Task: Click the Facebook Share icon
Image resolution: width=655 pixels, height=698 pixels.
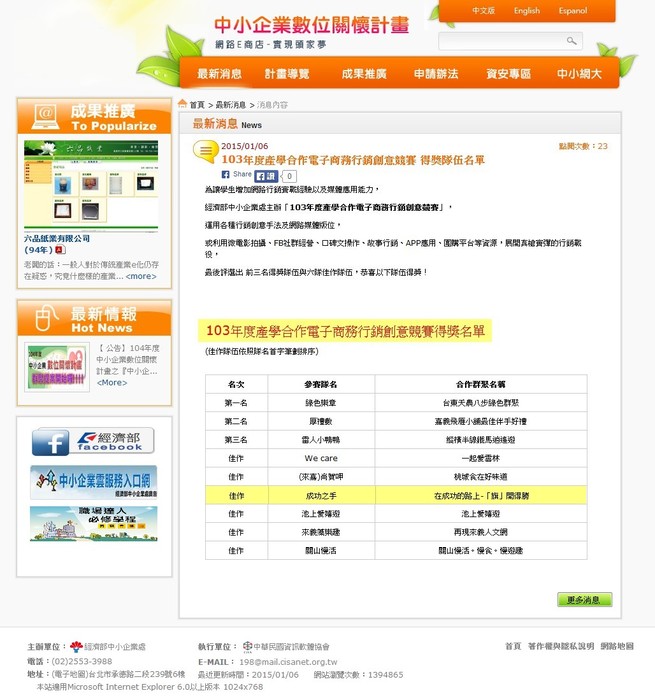Action: [237, 175]
